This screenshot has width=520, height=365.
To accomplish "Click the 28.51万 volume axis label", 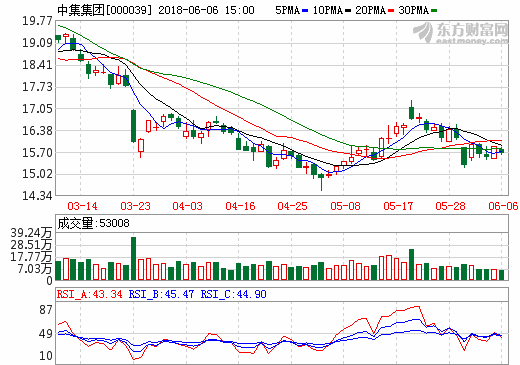I will pos(32,245).
